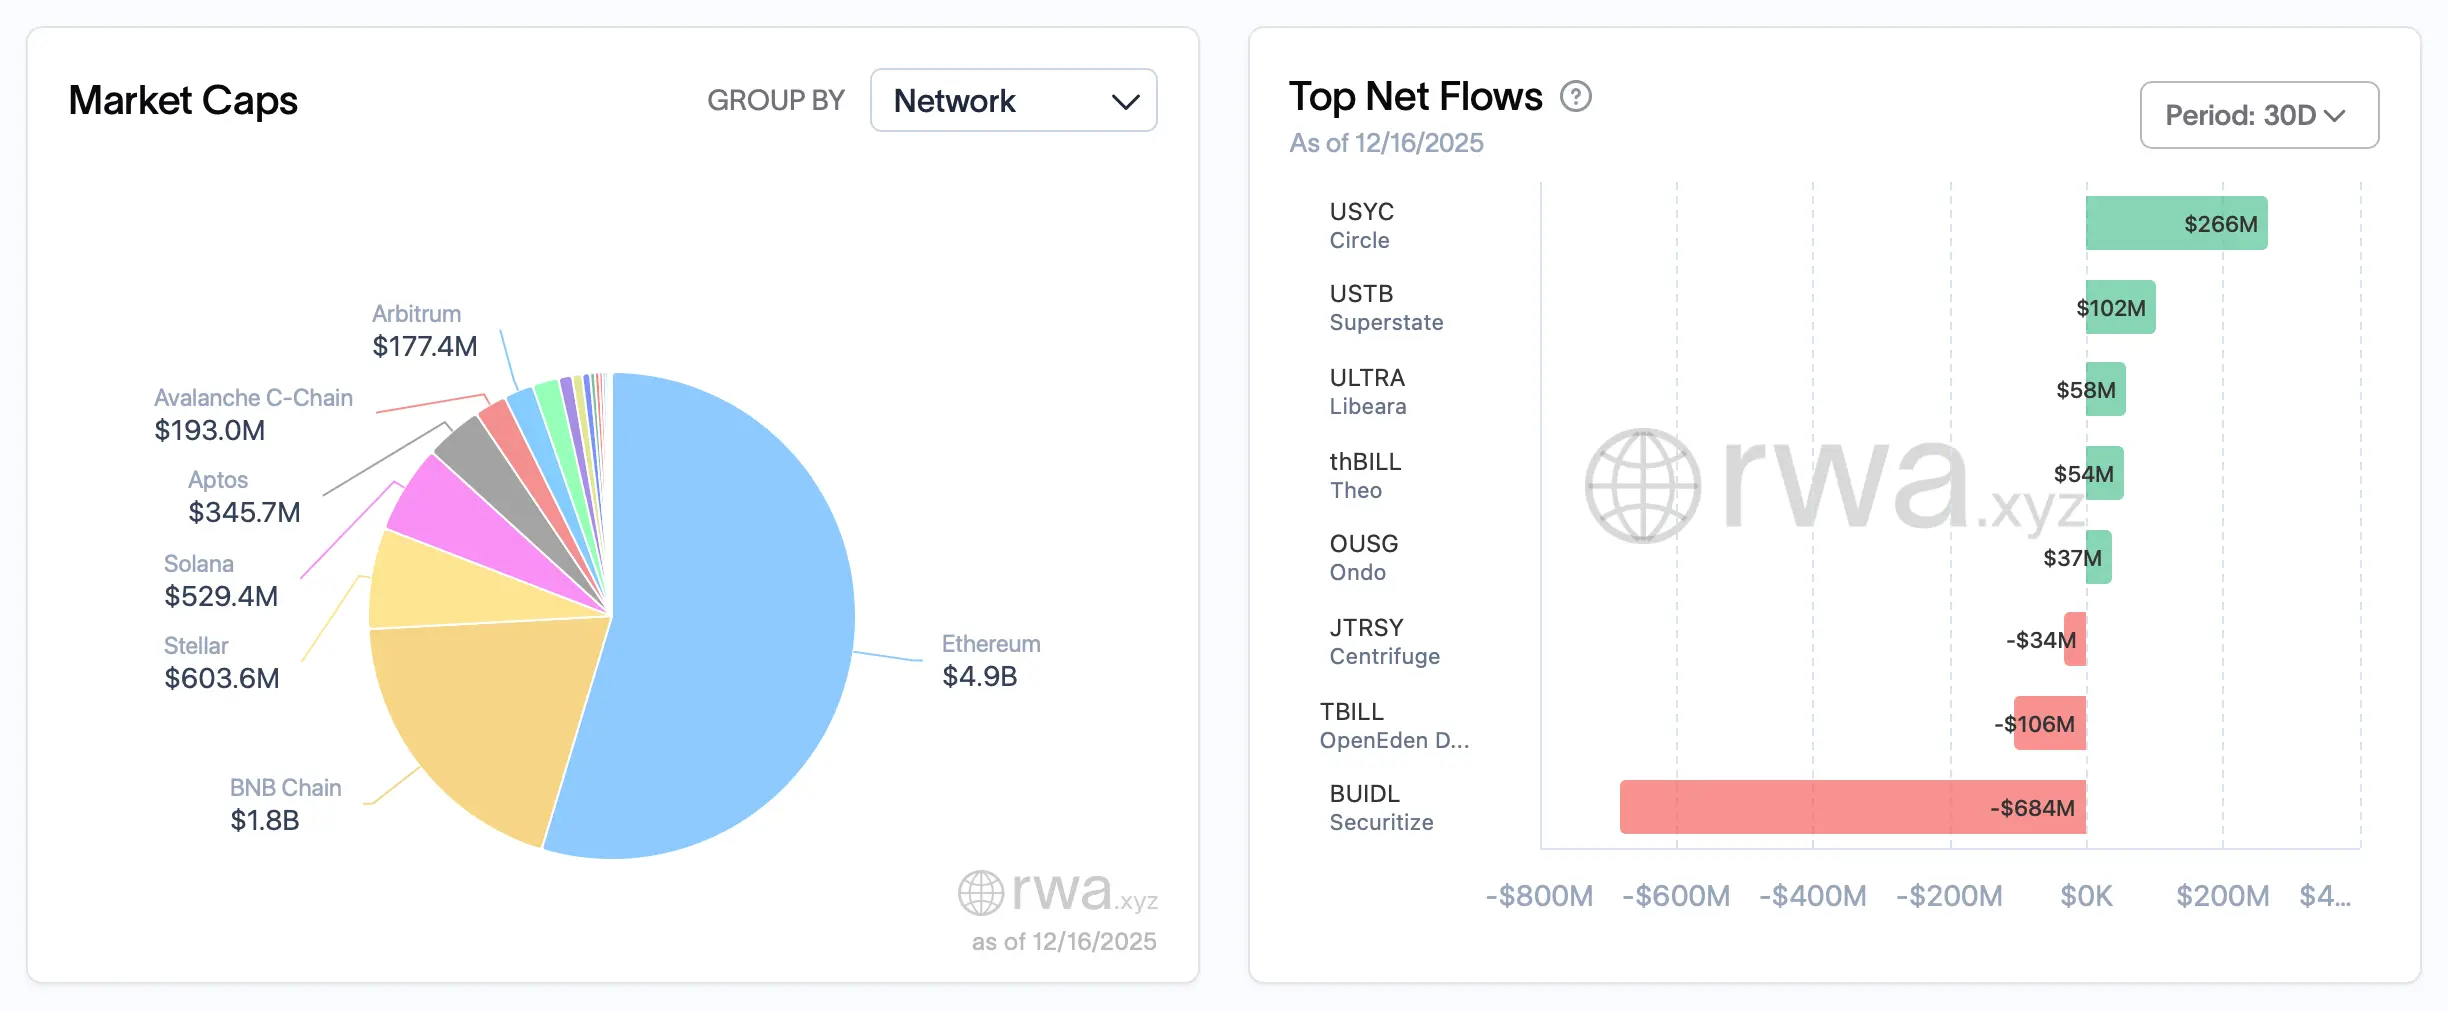Screen dimensions: 2448x1012
Task: Click the Stellar $603.6M label
Action: click(220, 662)
